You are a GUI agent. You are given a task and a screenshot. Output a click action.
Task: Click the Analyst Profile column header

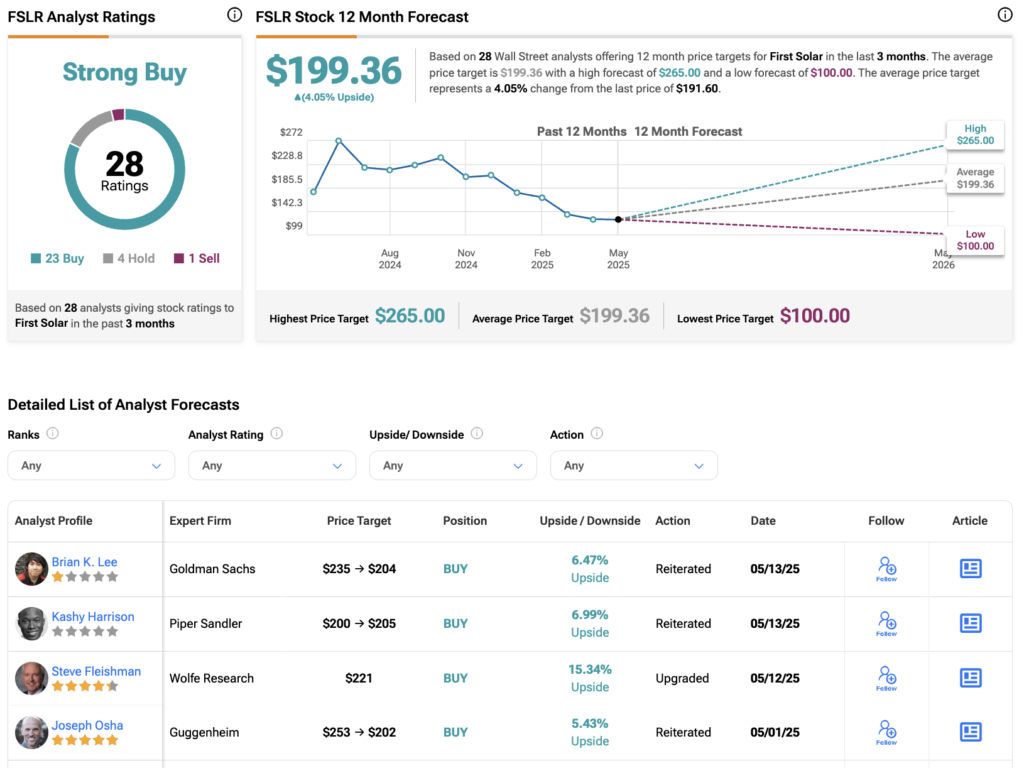(54, 520)
